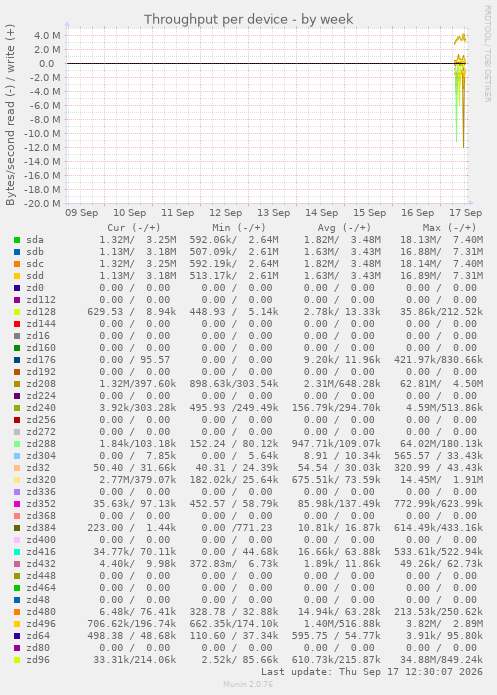
Task: Click the '17 Sep' x-axis label
Action: [466, 213]
